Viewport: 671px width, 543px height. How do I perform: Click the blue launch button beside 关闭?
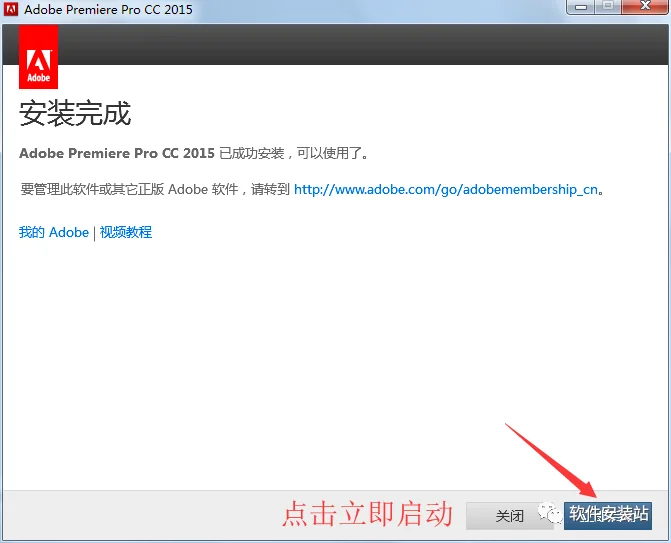click(x=608, y=516)
